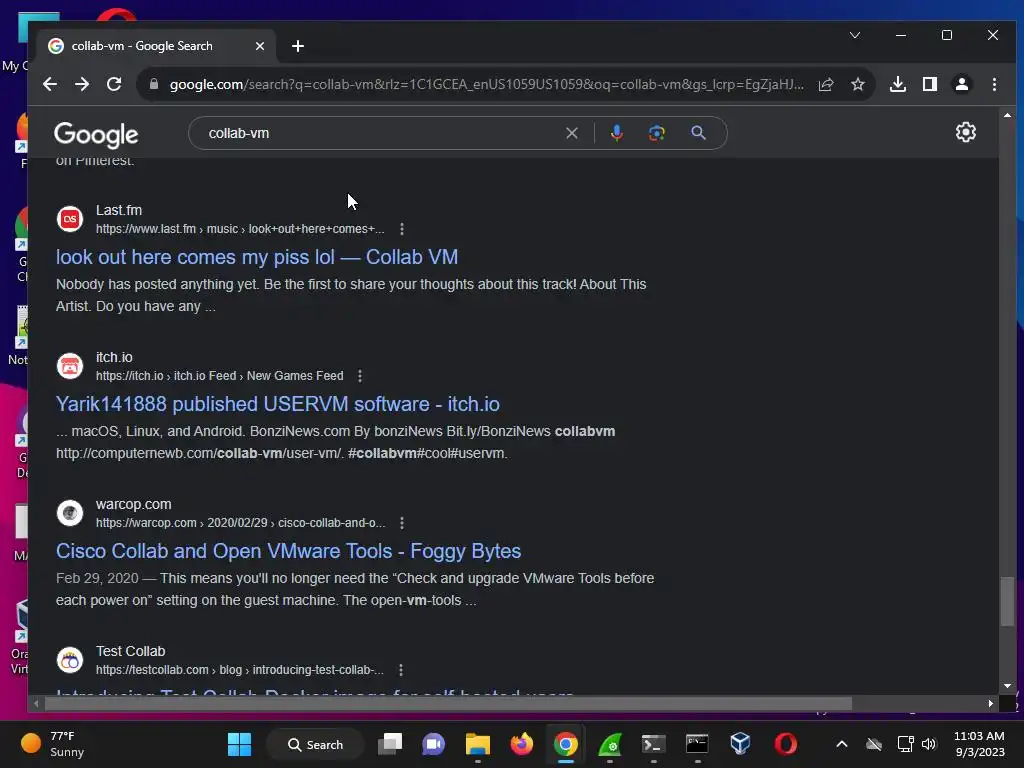Search by image with Google Lens
Screen dimensions: 1024x768
(656, 133)
